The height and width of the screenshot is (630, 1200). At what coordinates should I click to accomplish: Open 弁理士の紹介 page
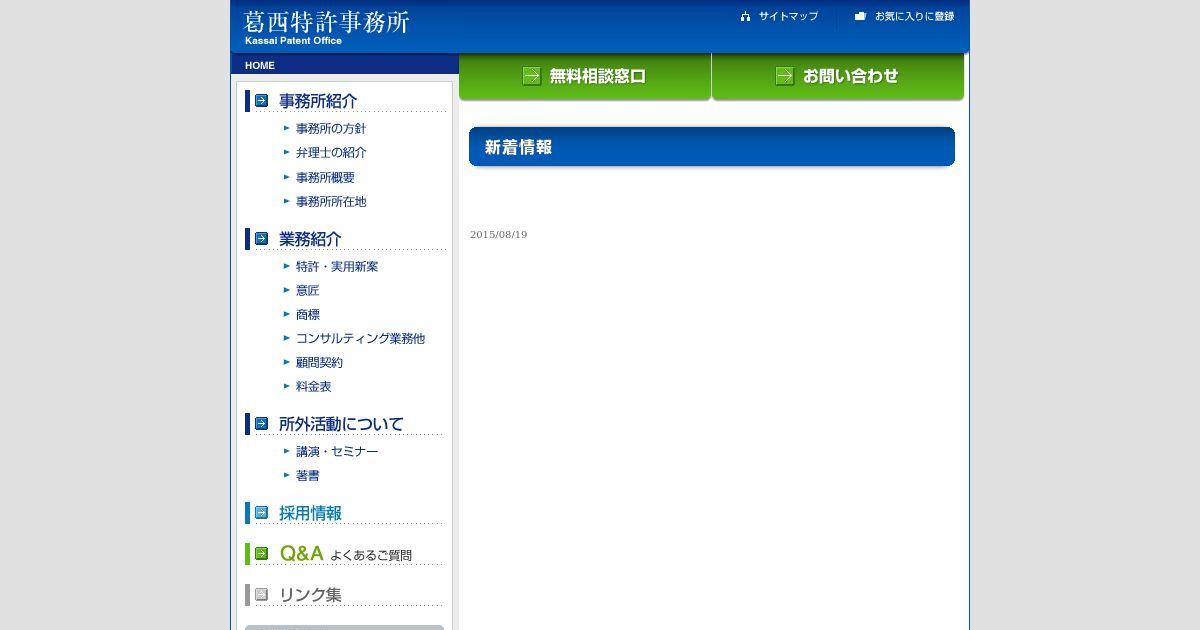tap(331, 153)
